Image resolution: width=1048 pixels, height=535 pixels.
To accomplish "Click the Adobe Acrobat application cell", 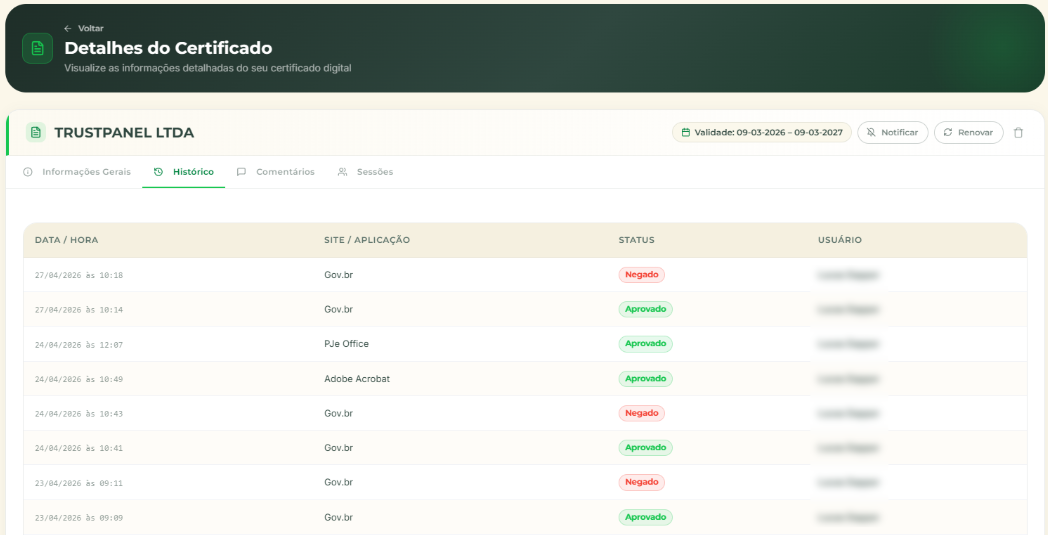I will coord(357,379).
